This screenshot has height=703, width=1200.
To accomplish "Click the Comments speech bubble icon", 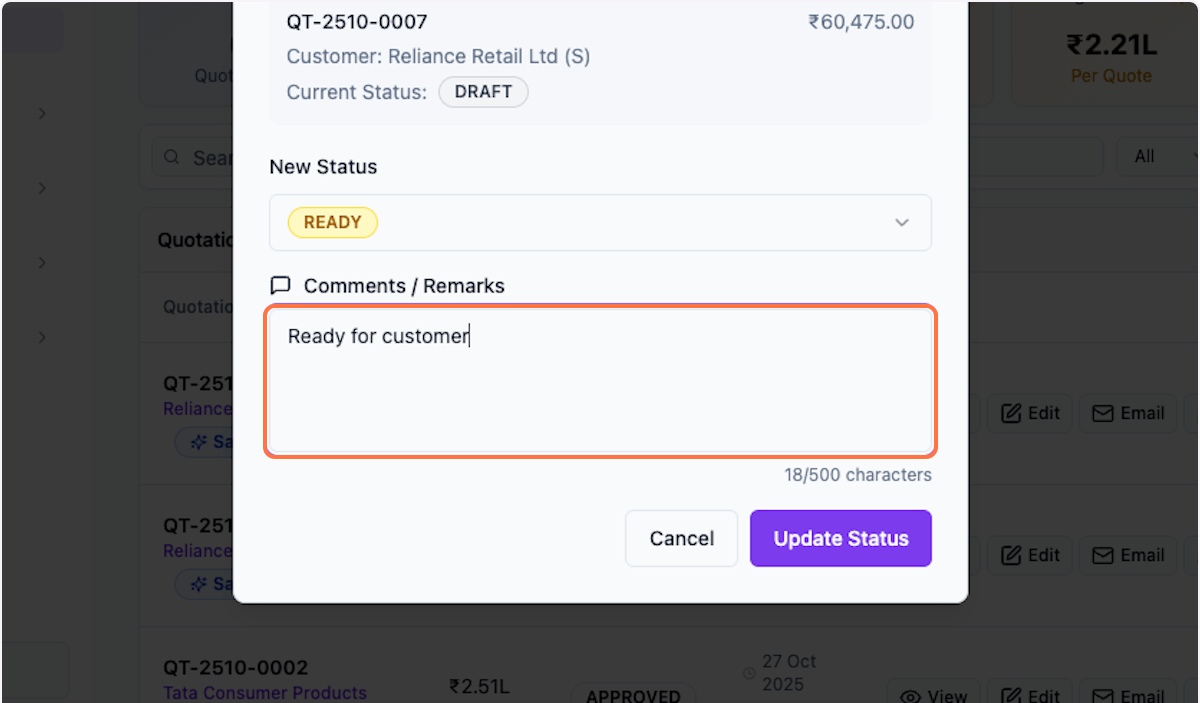I will point(280,286).
